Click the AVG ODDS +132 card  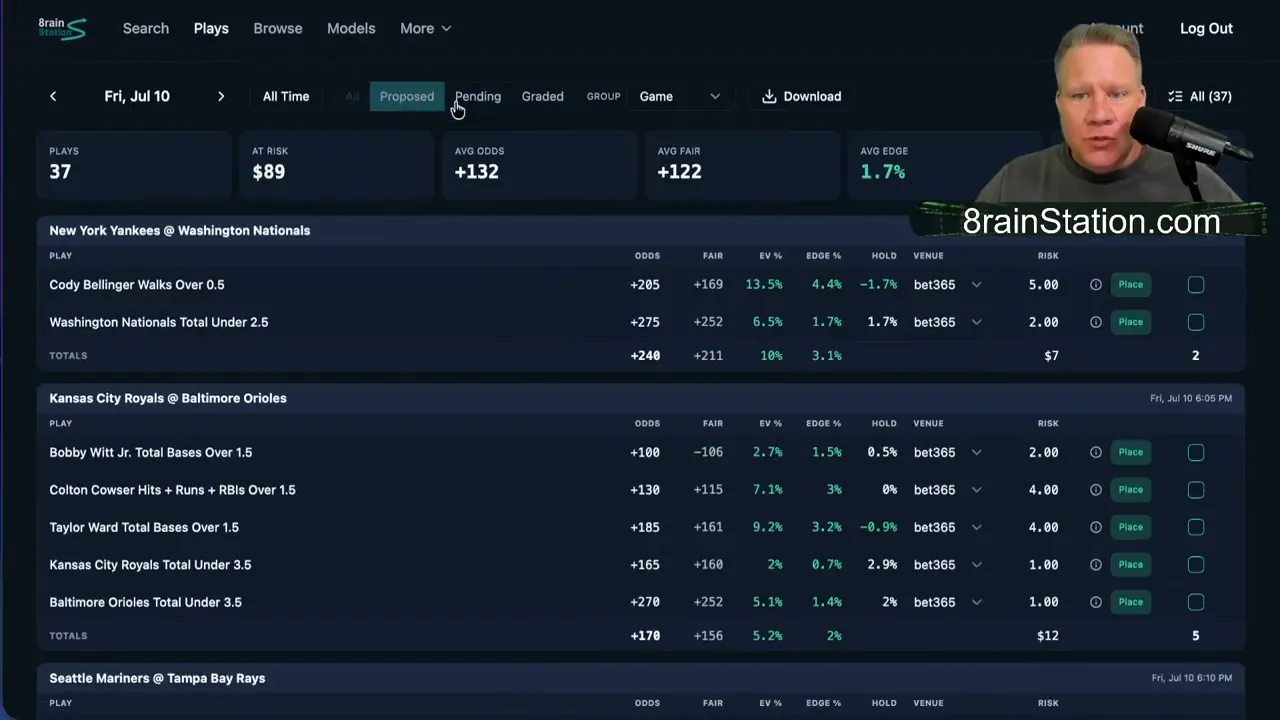[x=539, y=163]
